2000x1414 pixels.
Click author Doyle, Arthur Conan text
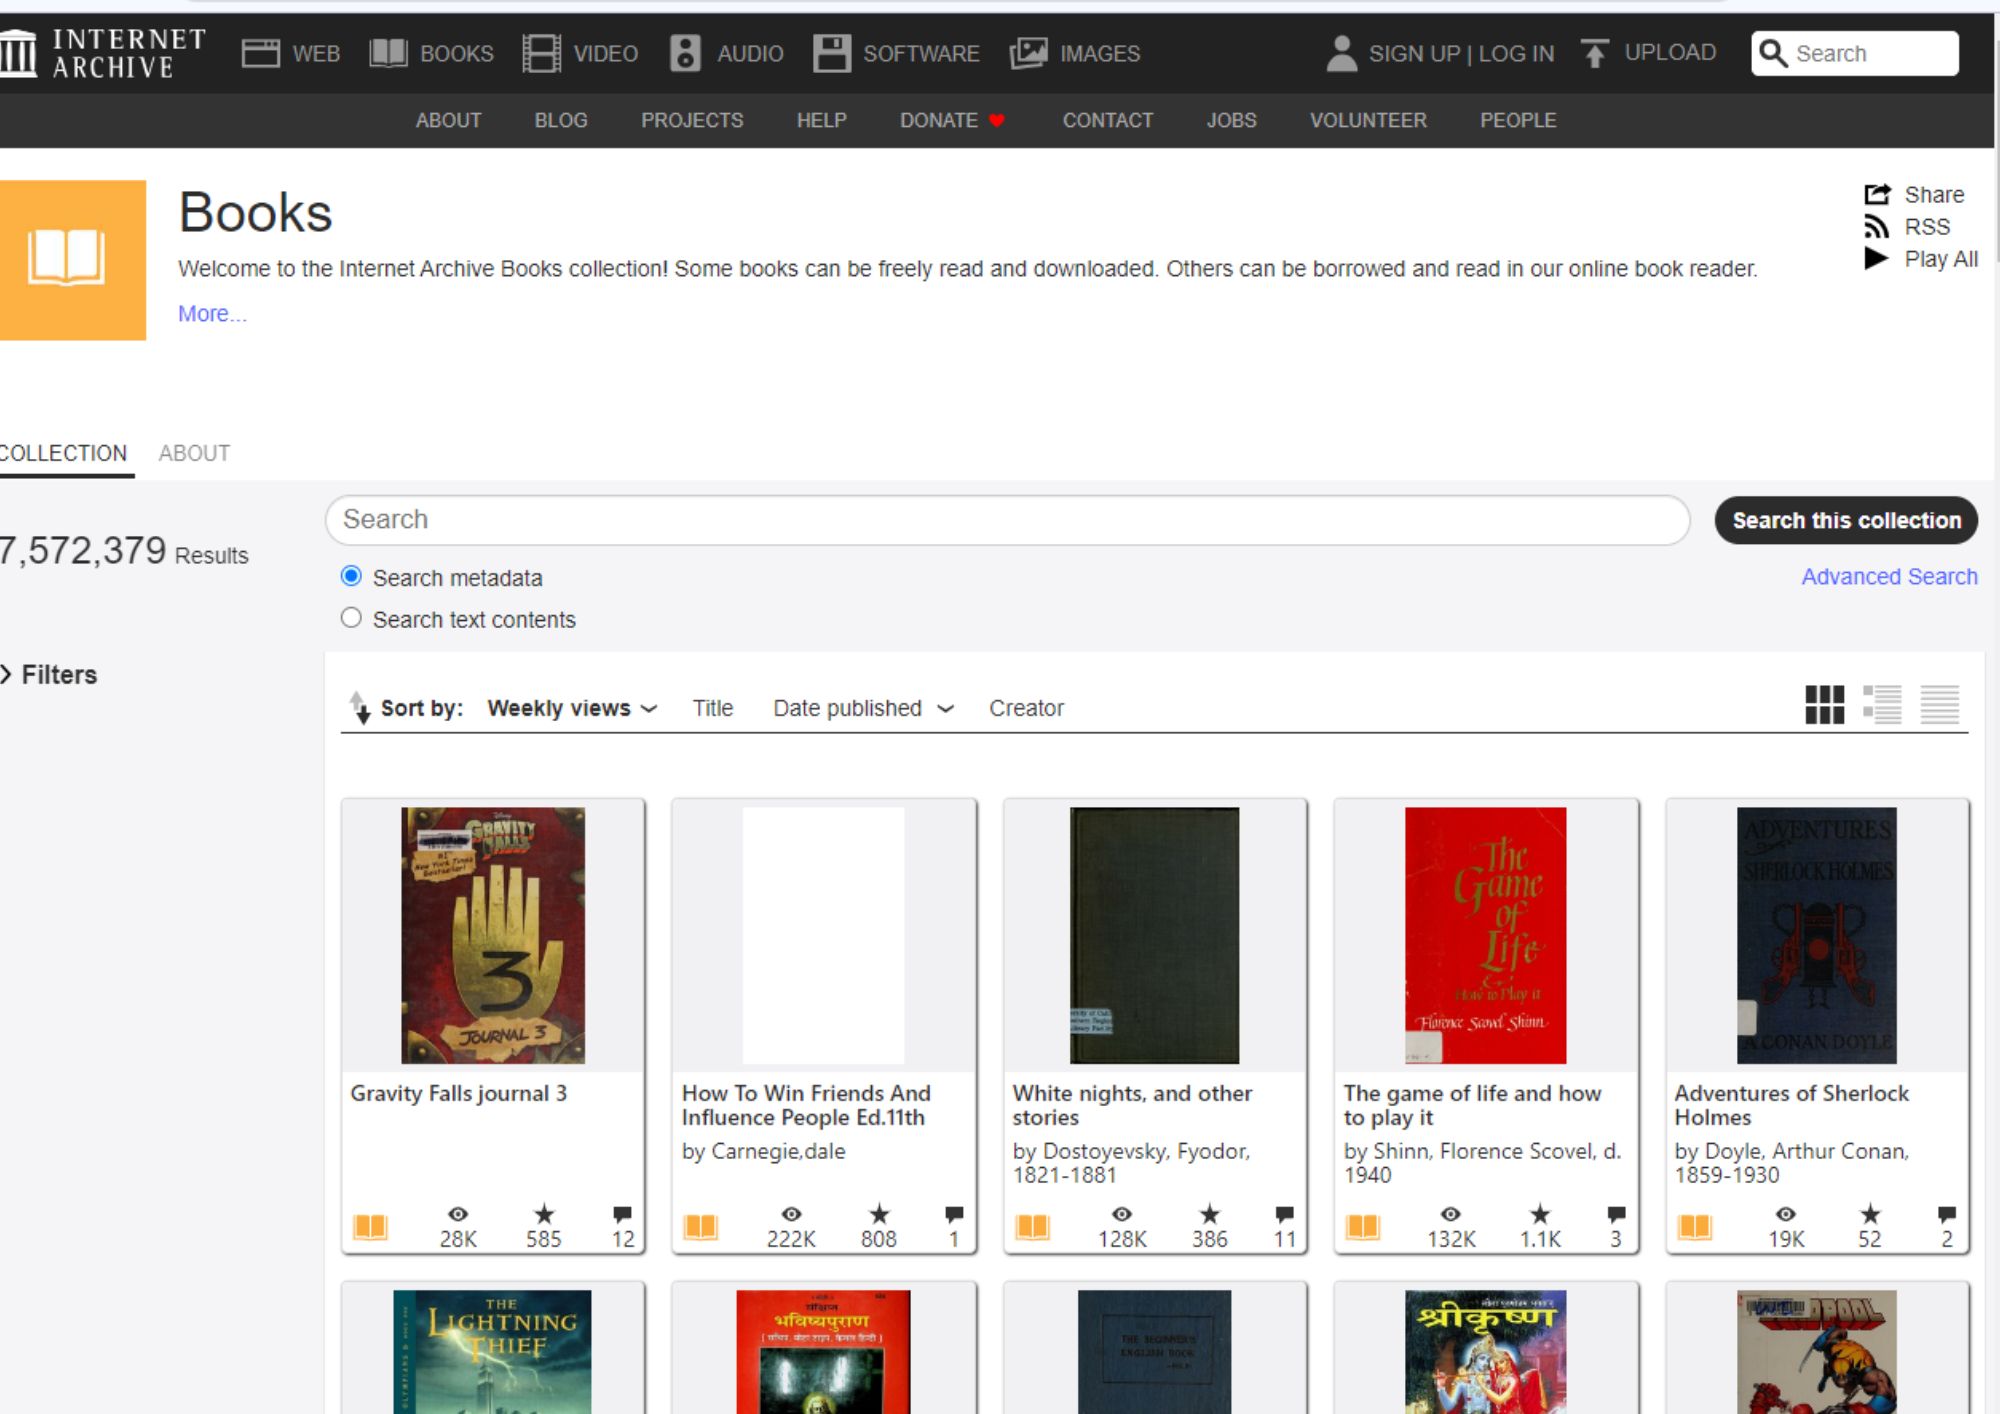pyautogui.click(x=1792, y=1163)
